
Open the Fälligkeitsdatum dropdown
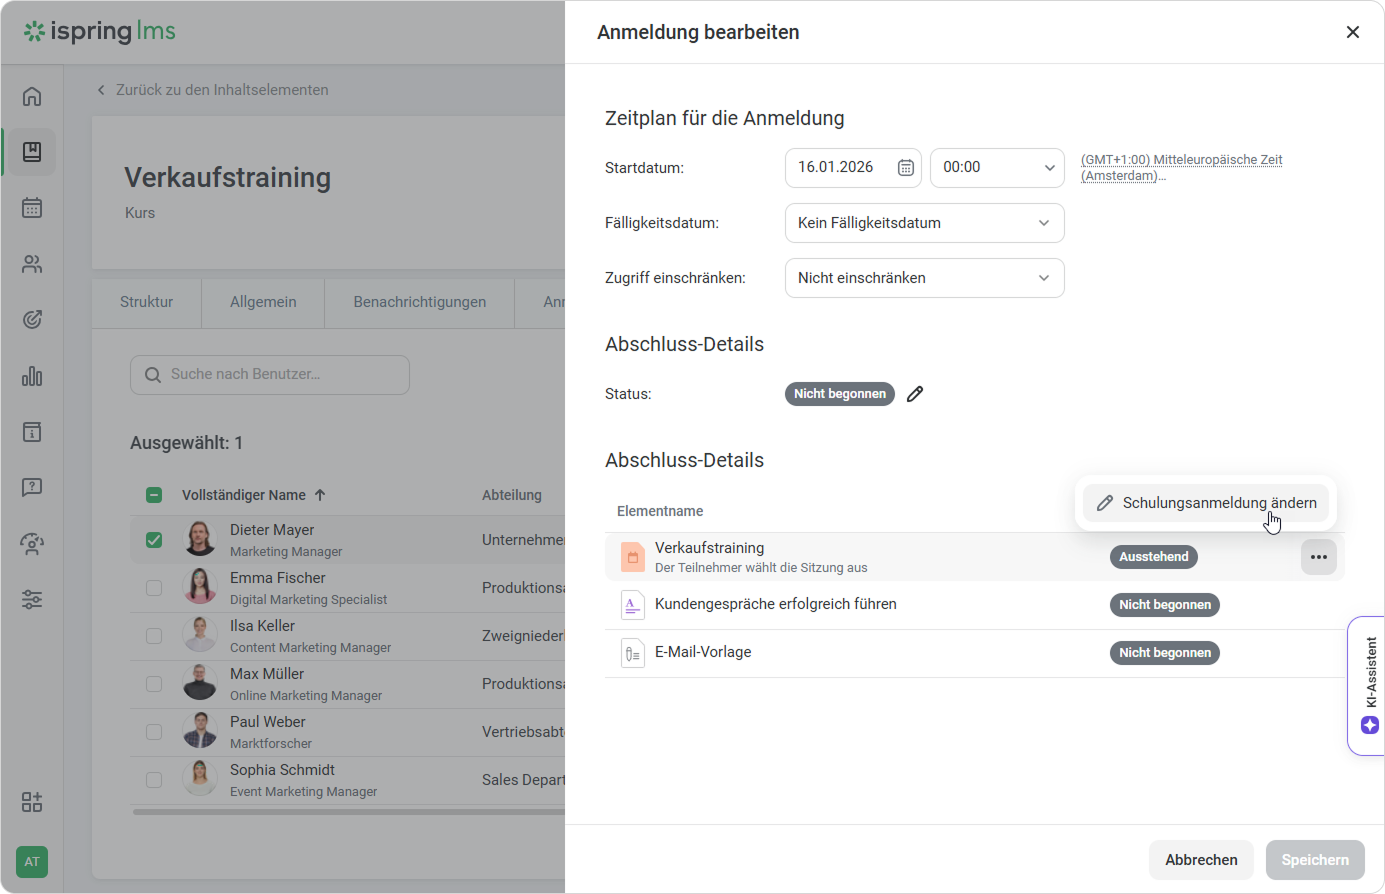(924, 223)
